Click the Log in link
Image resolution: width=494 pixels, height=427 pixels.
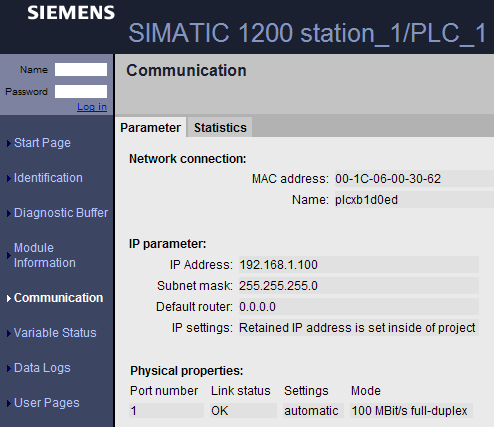point(92,107)
